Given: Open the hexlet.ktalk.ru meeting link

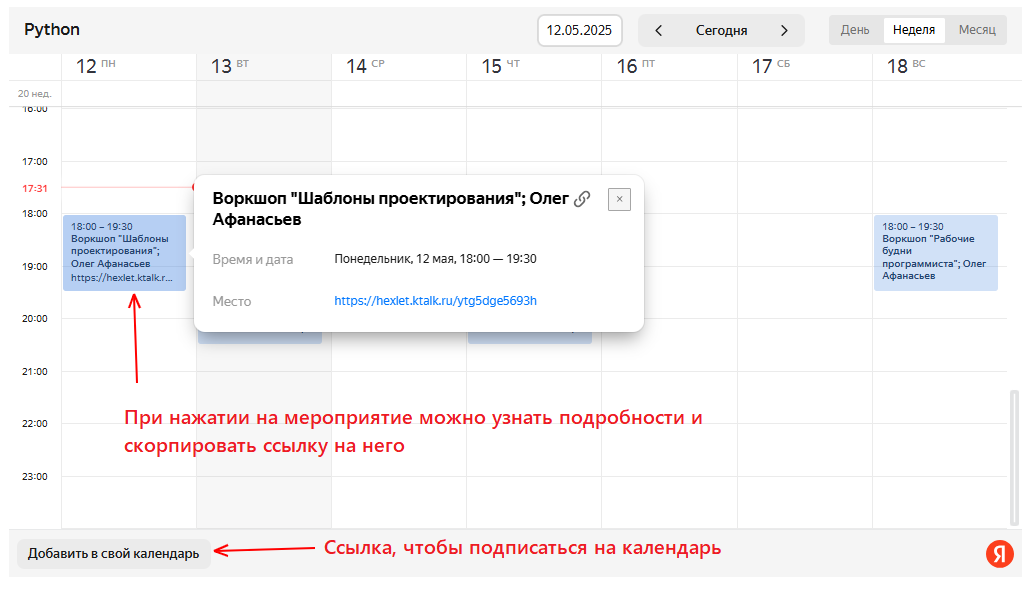Looking at the screenshot, I should click(x=435, y=300).
